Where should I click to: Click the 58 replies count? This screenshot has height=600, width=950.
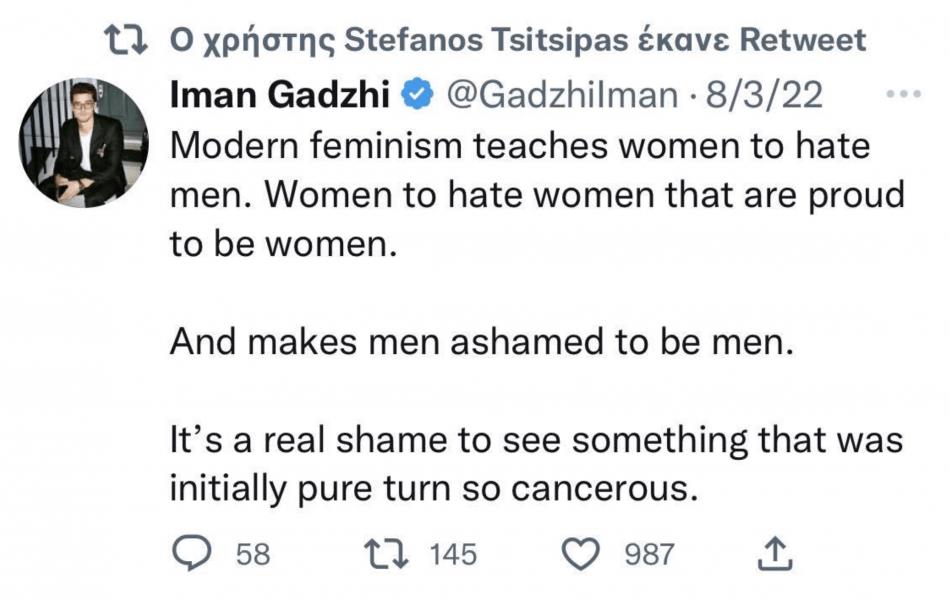pyautogui.click(x=253, y=555)
